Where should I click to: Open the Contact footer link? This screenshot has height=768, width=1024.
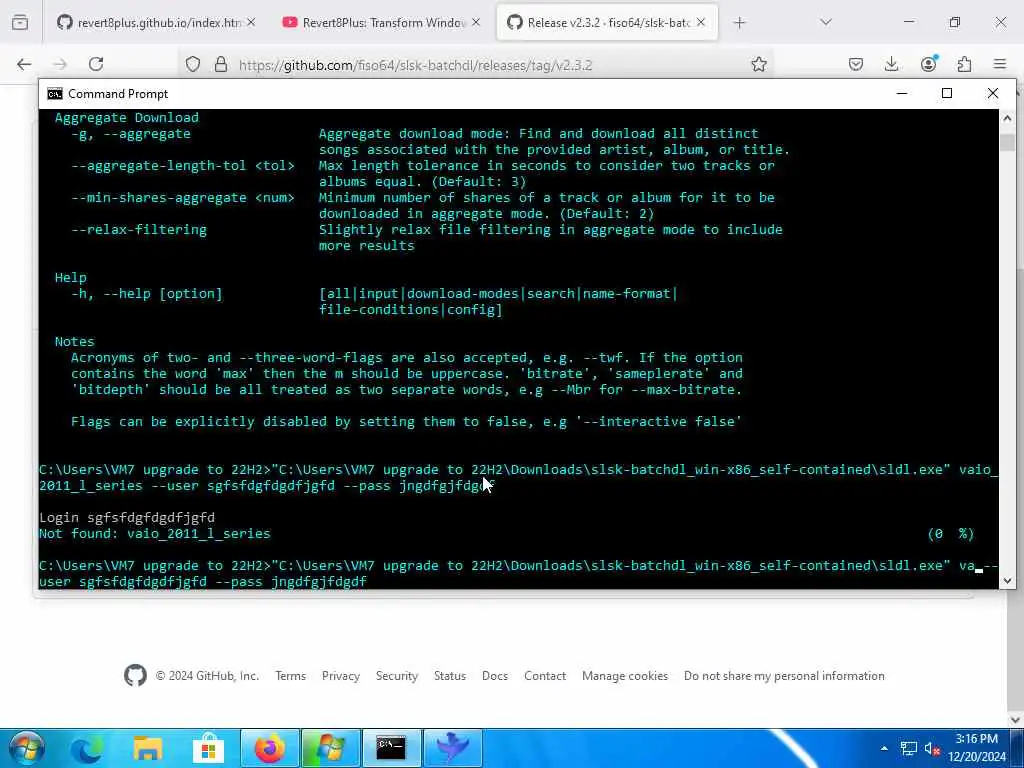(545, 676)
